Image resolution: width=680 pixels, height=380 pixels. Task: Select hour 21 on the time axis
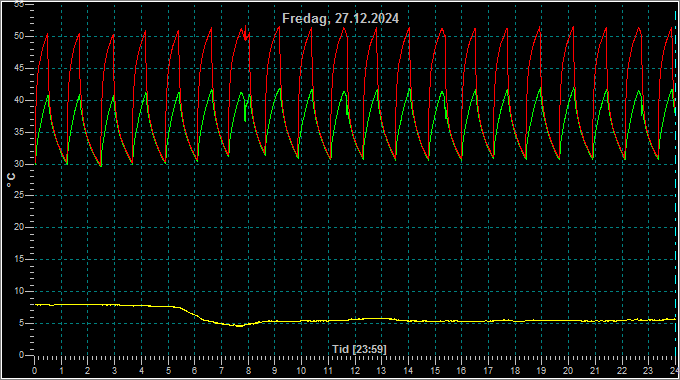click(x=595, y=371)
